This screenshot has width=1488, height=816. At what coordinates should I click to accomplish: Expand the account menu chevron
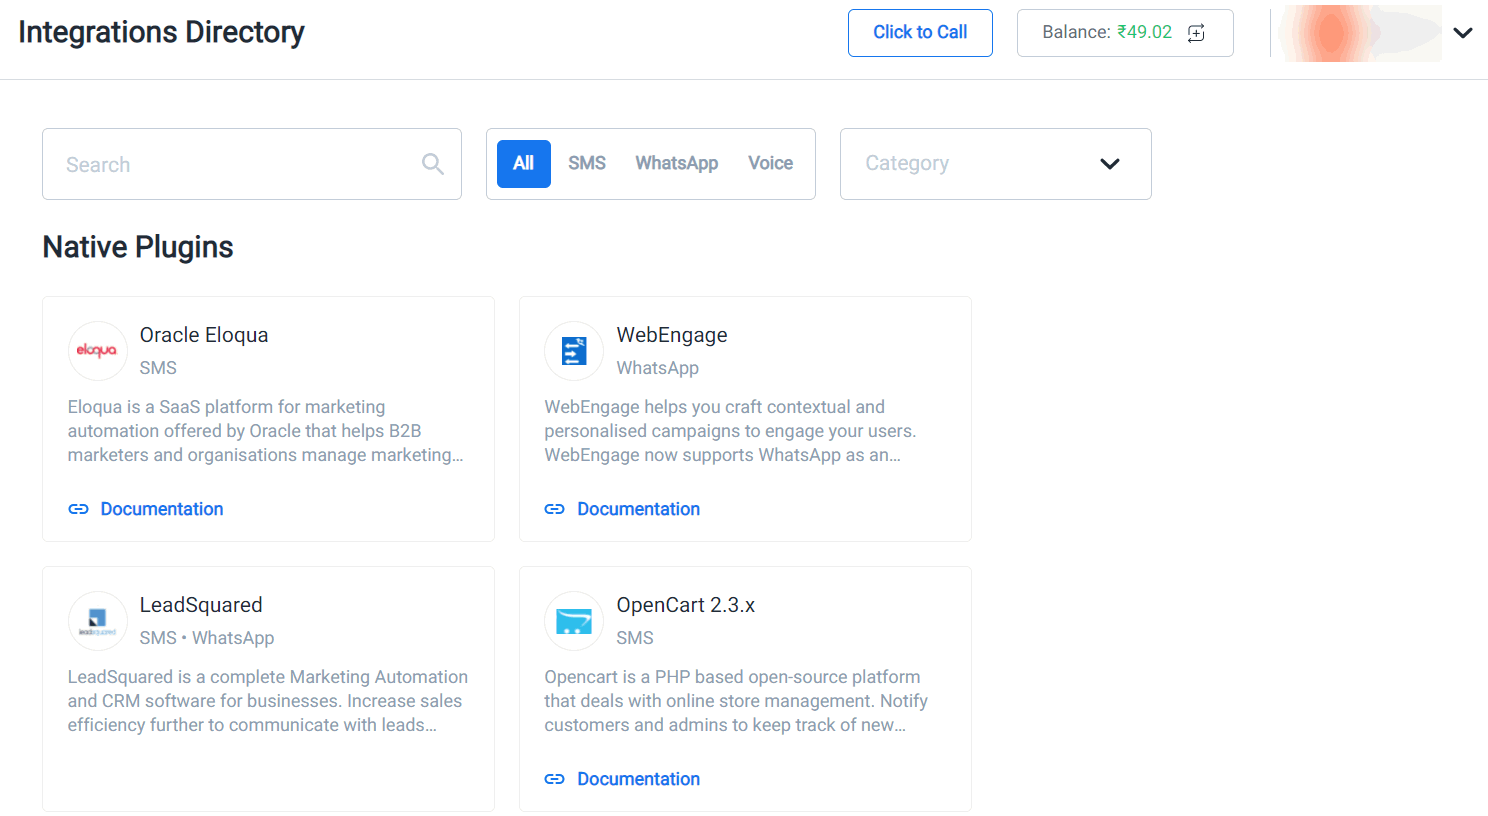tap(1463, 33)
